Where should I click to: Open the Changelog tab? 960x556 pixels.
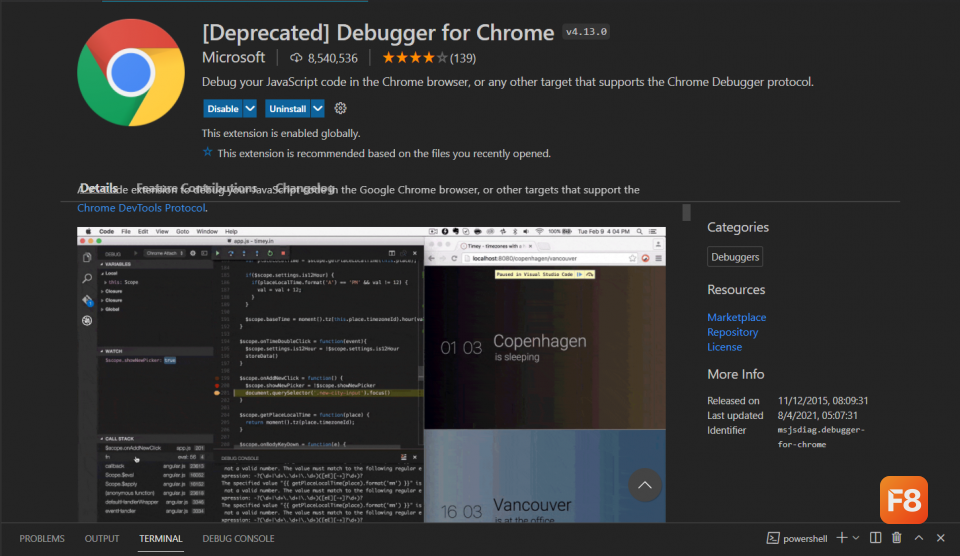tap(305, 188)
